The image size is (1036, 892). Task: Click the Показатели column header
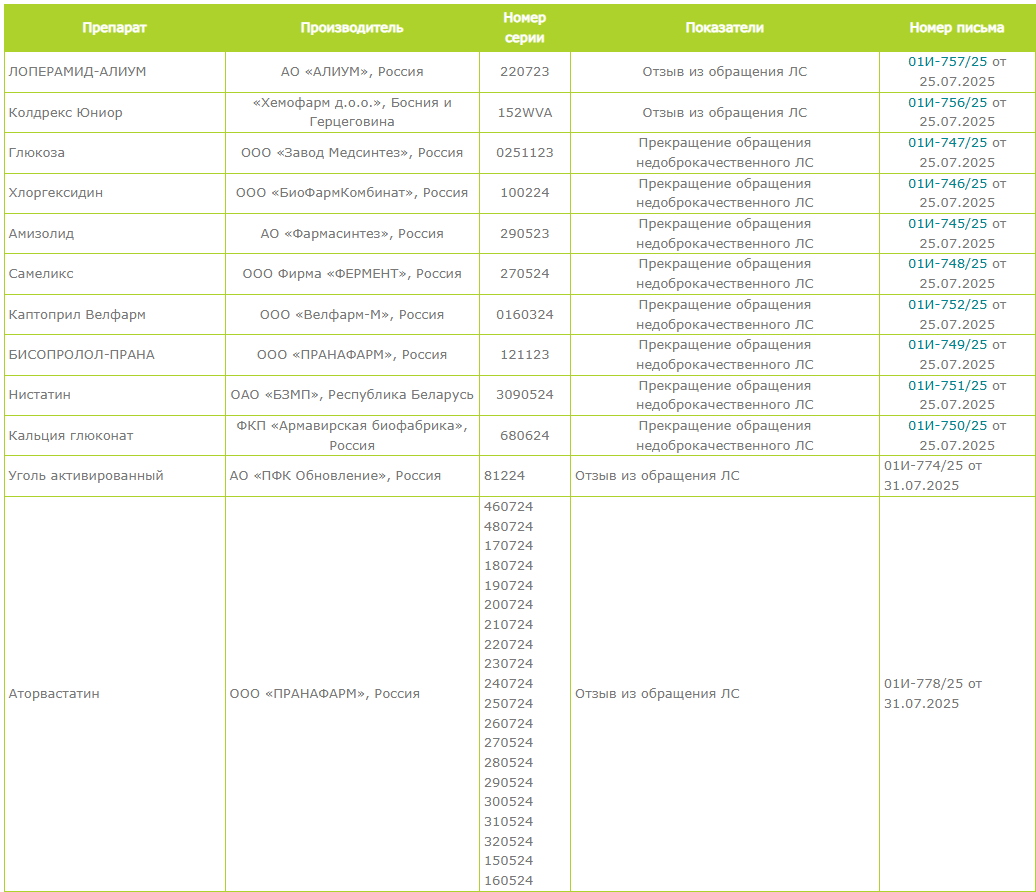[724, 28]
